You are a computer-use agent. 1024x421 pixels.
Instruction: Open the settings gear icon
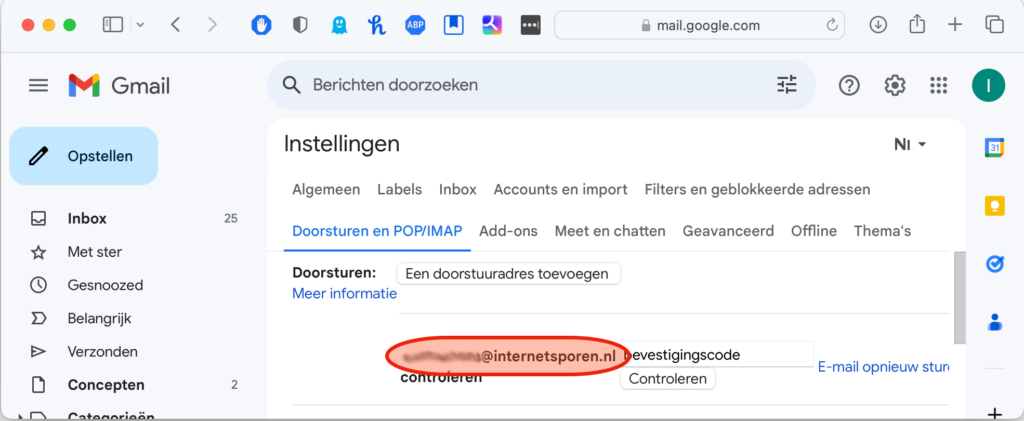tap(894, 86)
